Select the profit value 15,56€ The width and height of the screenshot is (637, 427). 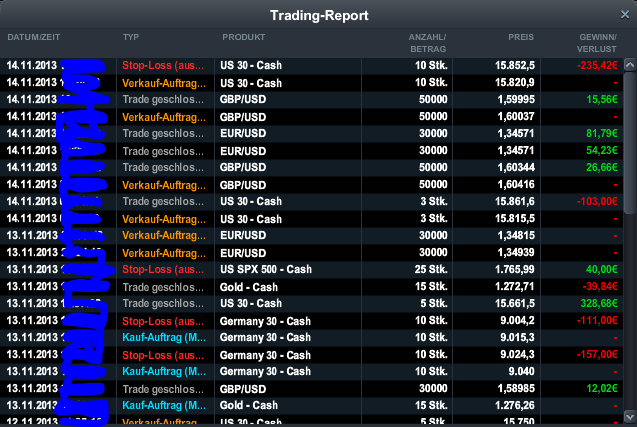pos(602,100)
